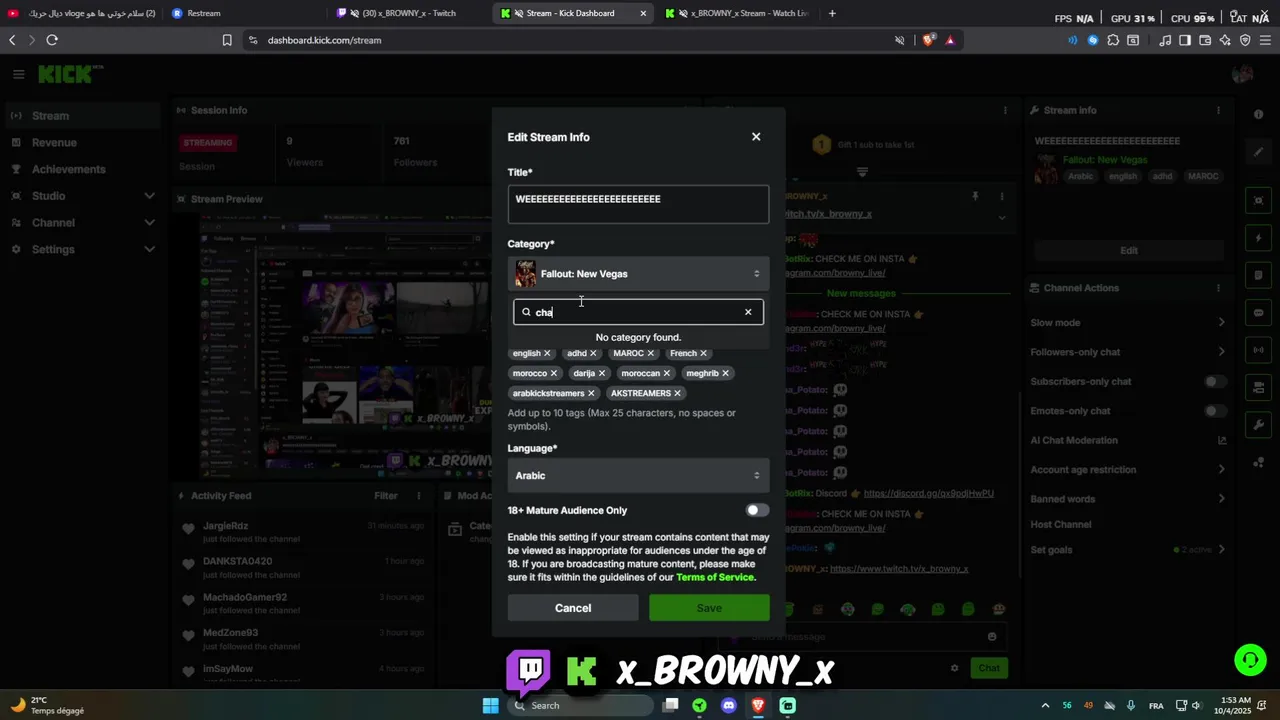The image size is (1280, 720).
Task: Clear the category search field
Action: click(748, 312)
